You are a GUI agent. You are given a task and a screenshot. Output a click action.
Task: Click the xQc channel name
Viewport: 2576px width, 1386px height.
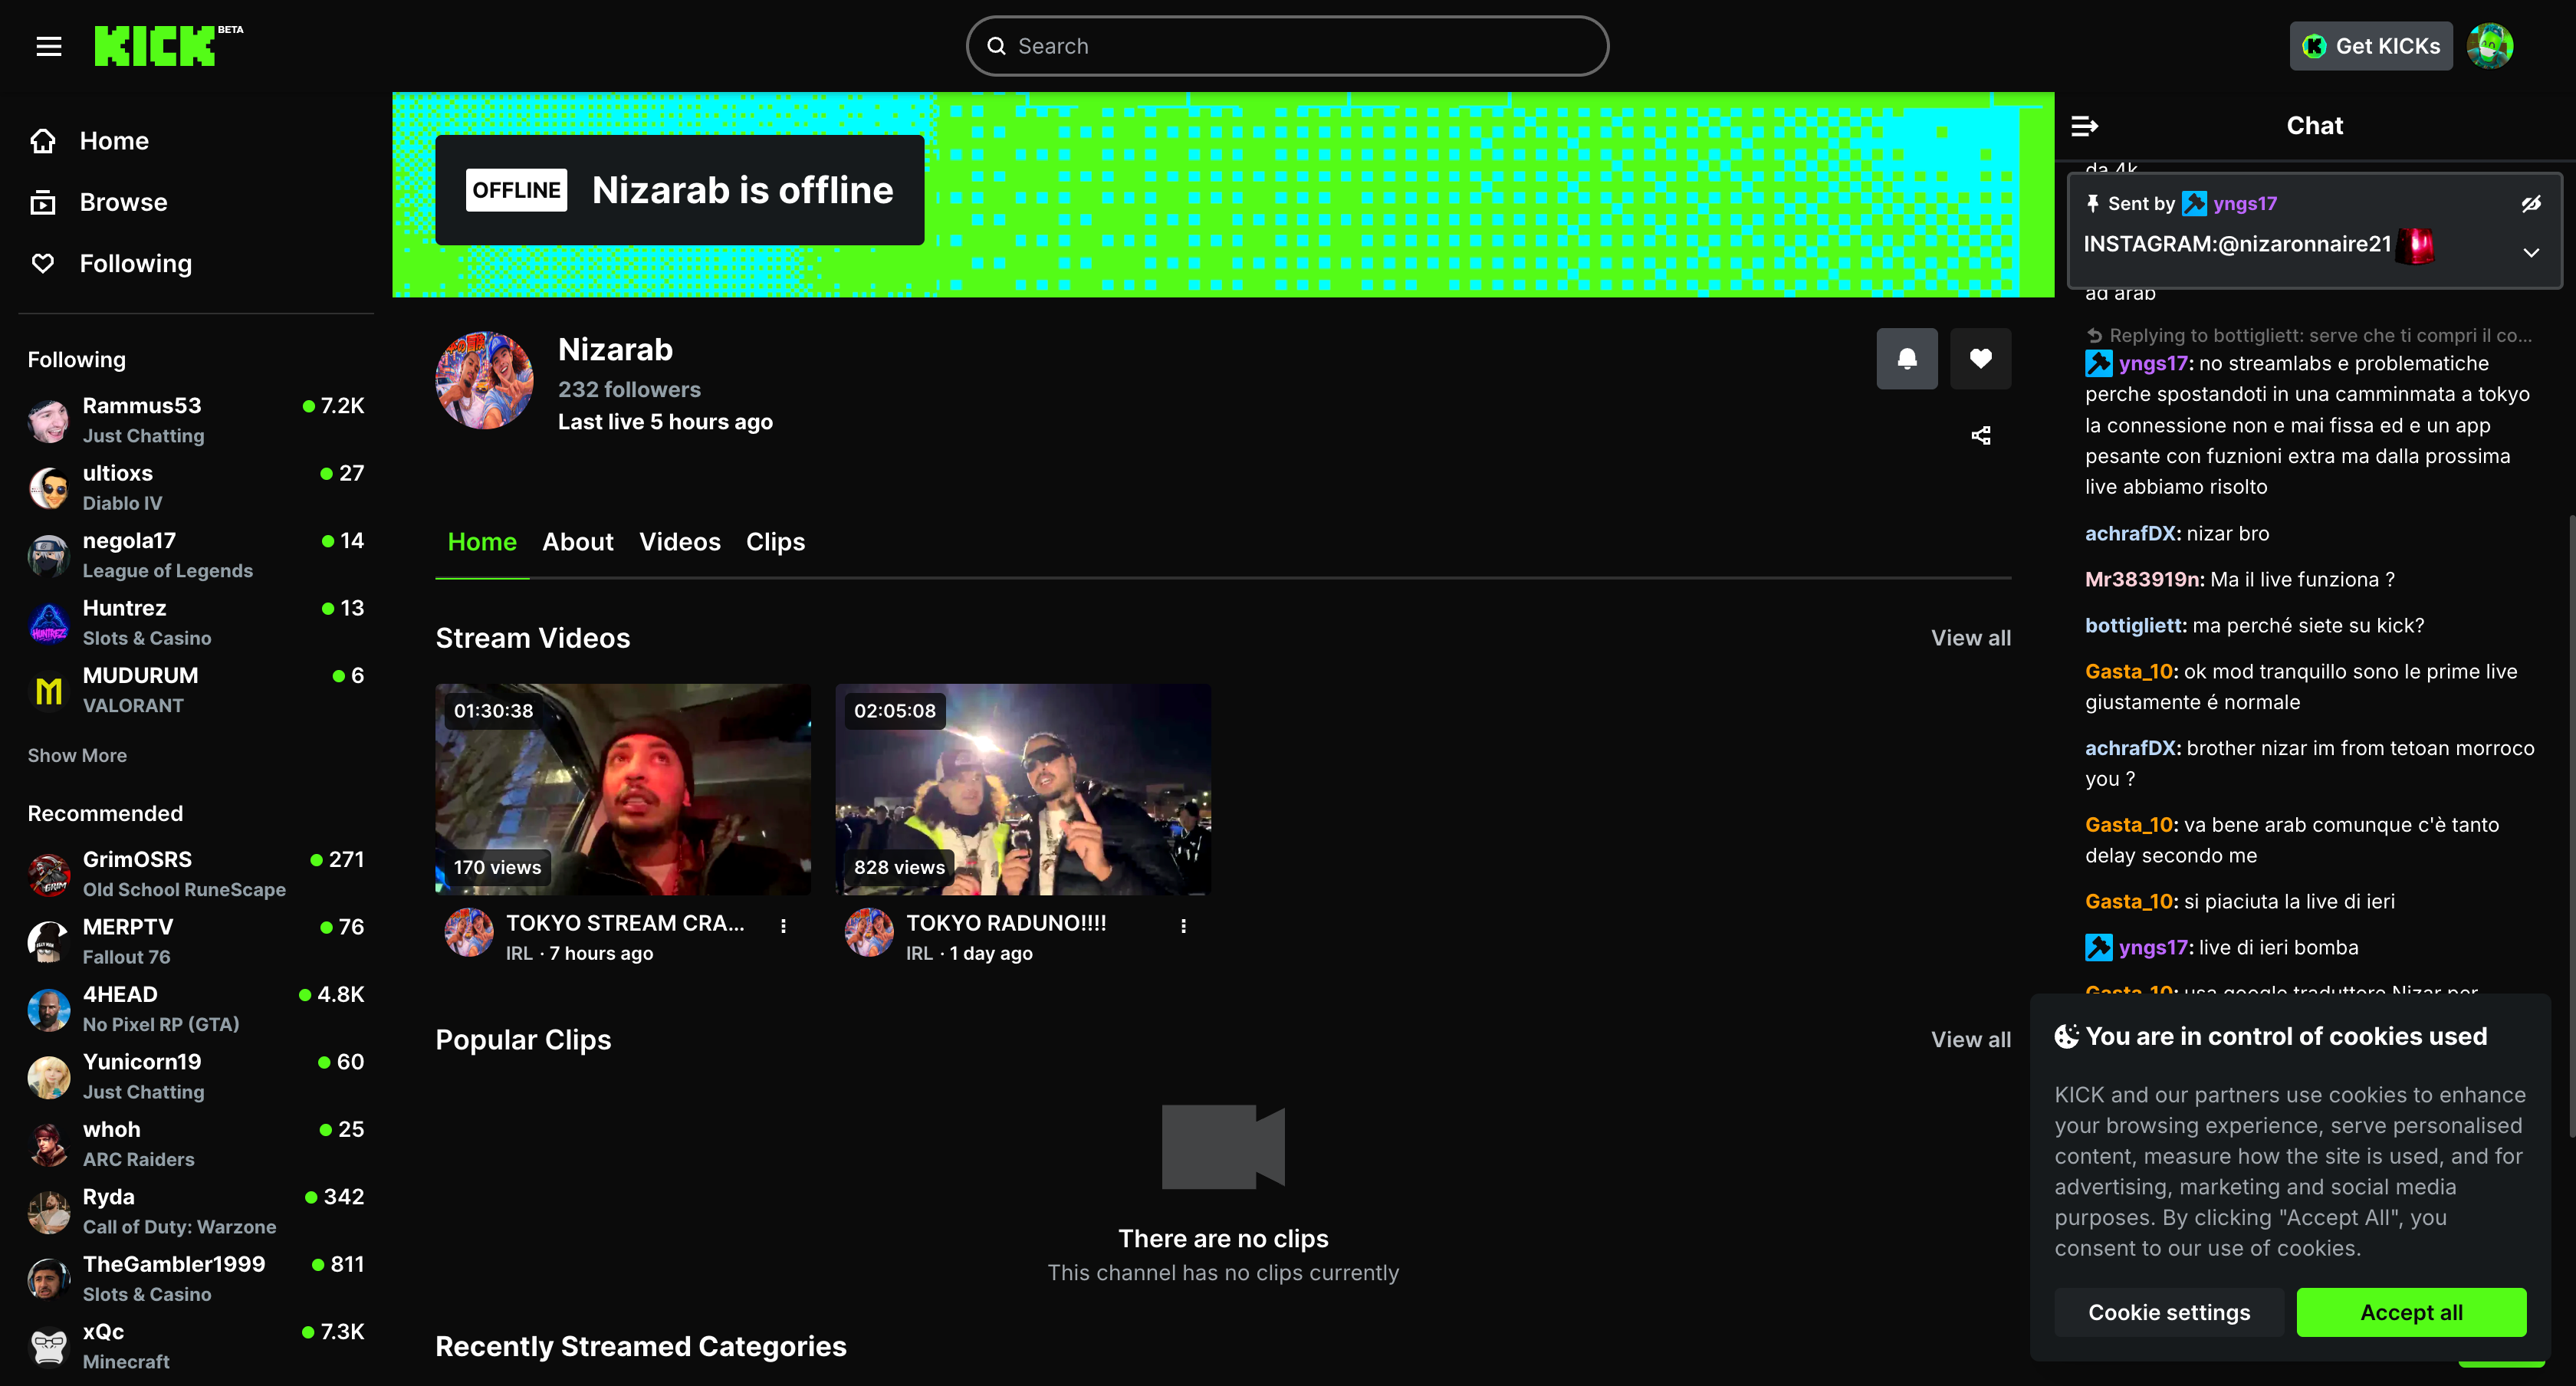click(103, 1332)
